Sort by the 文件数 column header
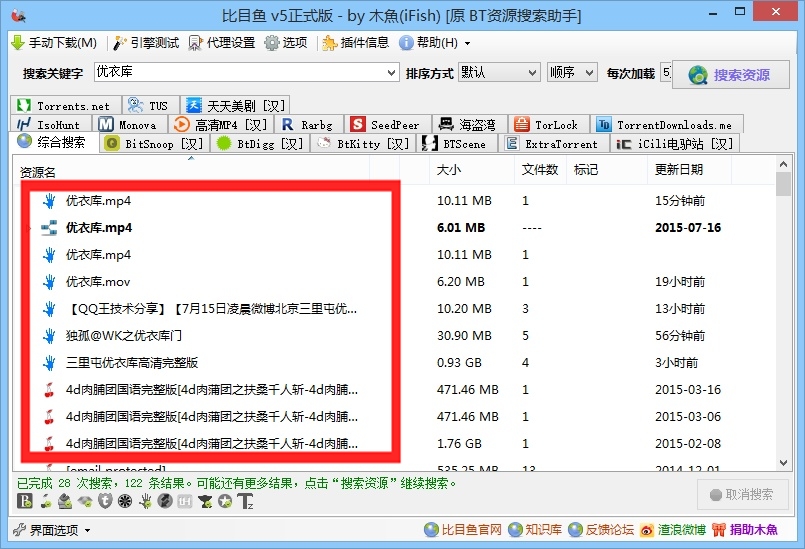The image size is (805, 549). coord(540,170)
